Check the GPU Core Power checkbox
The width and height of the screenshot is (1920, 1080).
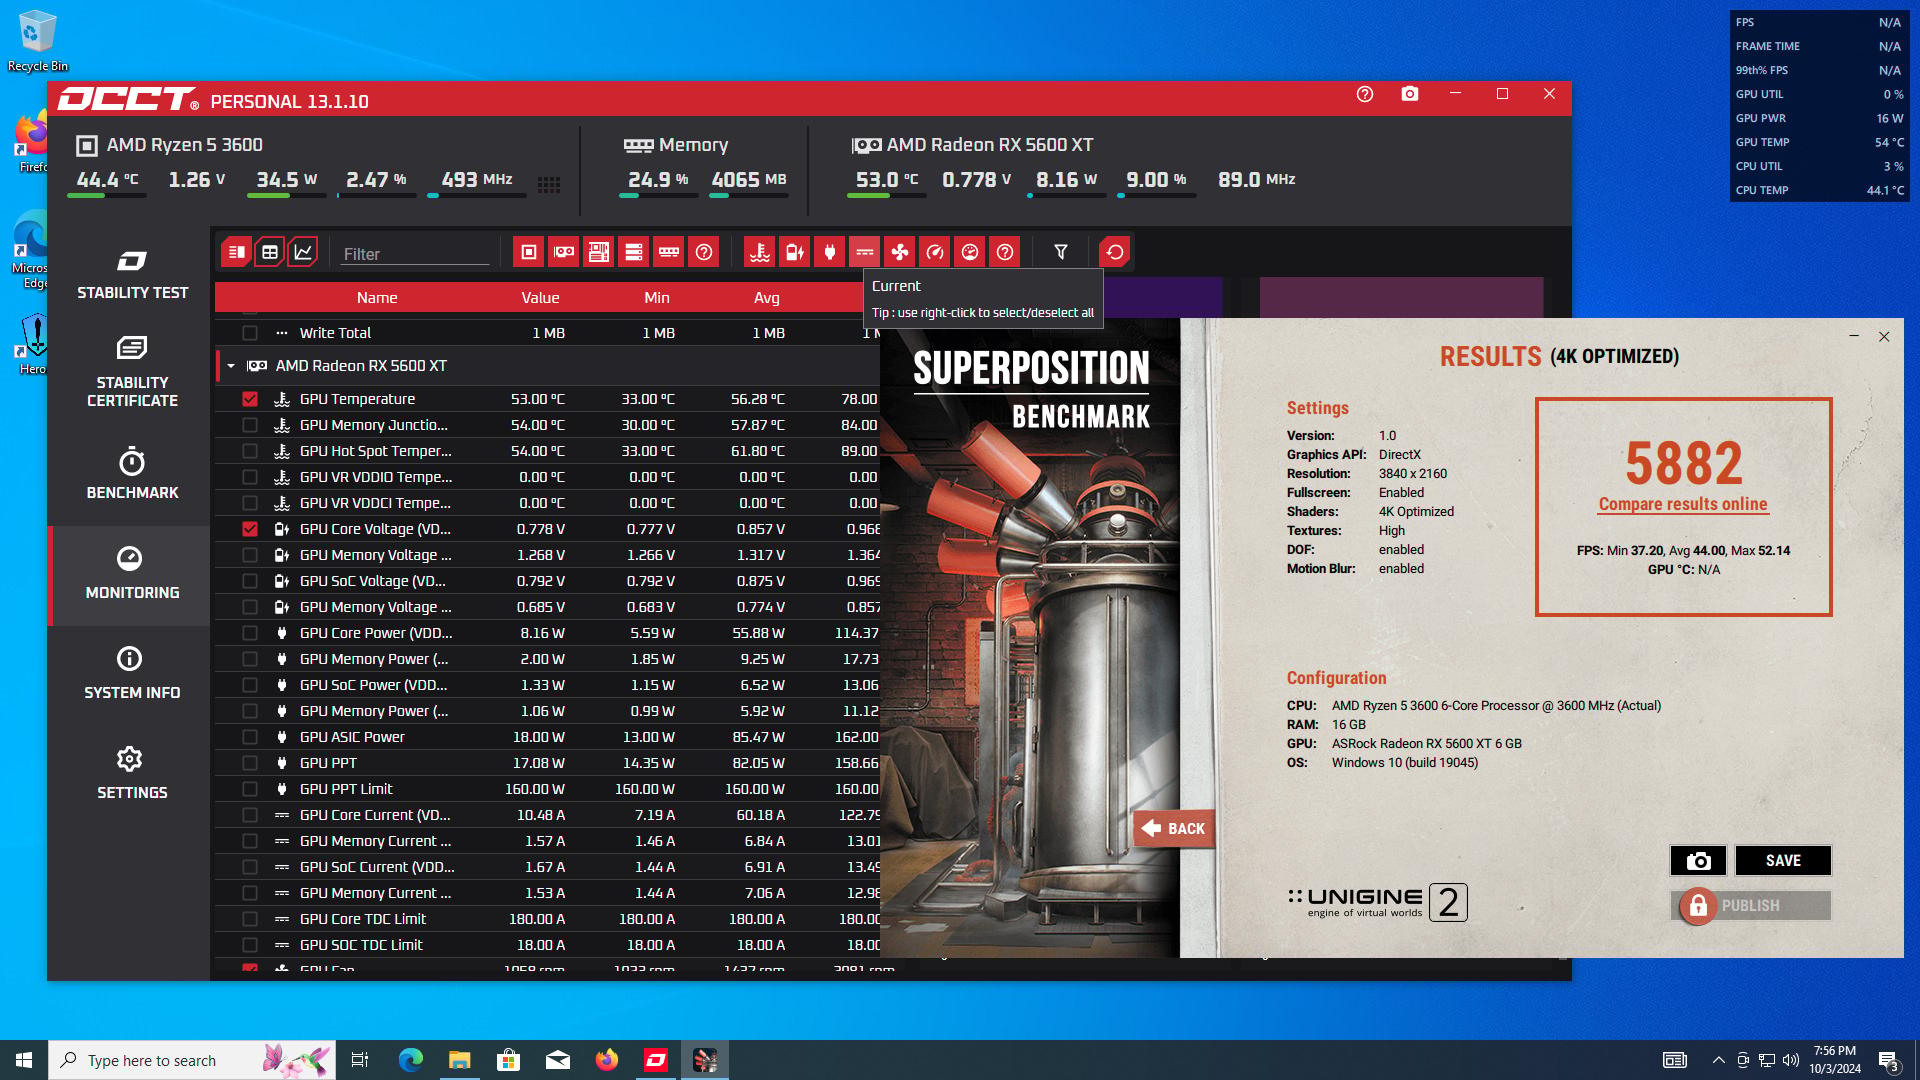coord(250,633)
